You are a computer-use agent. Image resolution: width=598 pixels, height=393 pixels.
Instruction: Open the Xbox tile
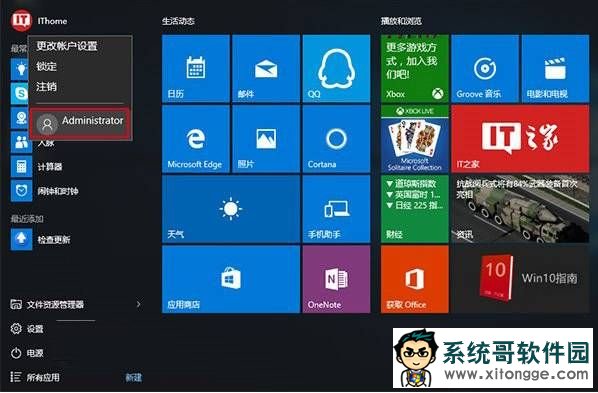click(415, 69)
